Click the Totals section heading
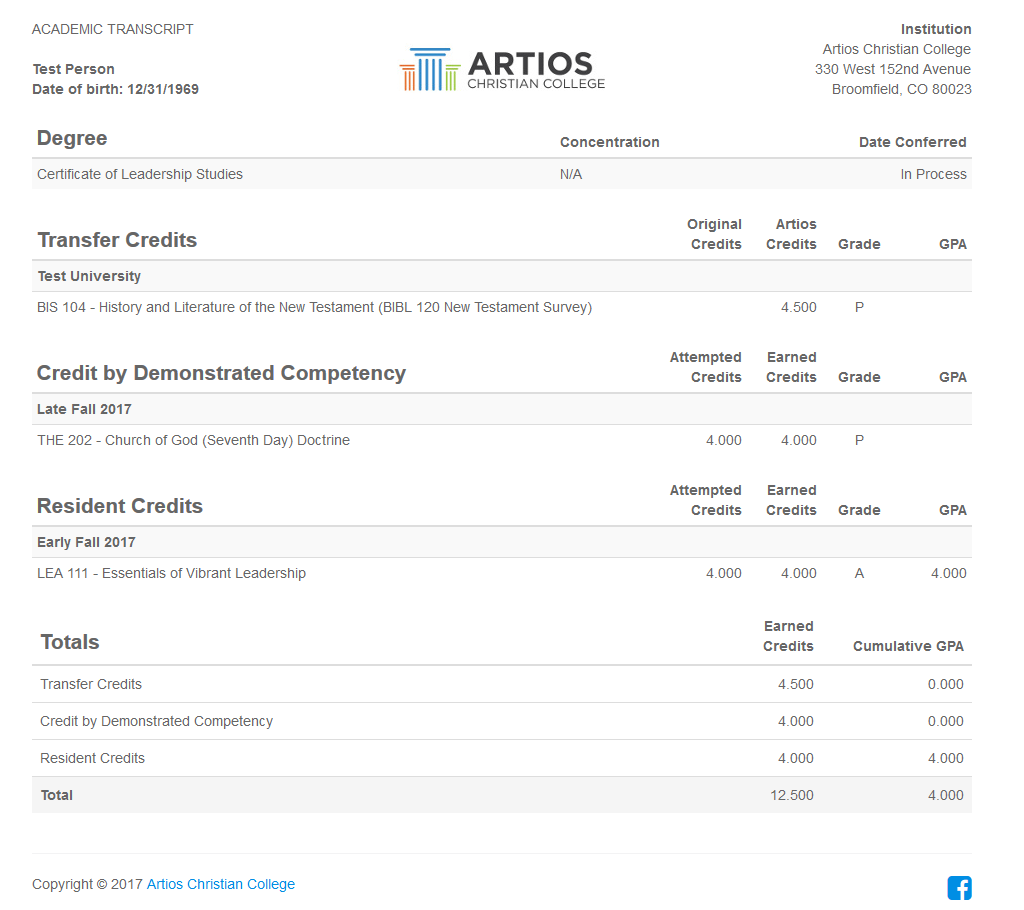 70,642
